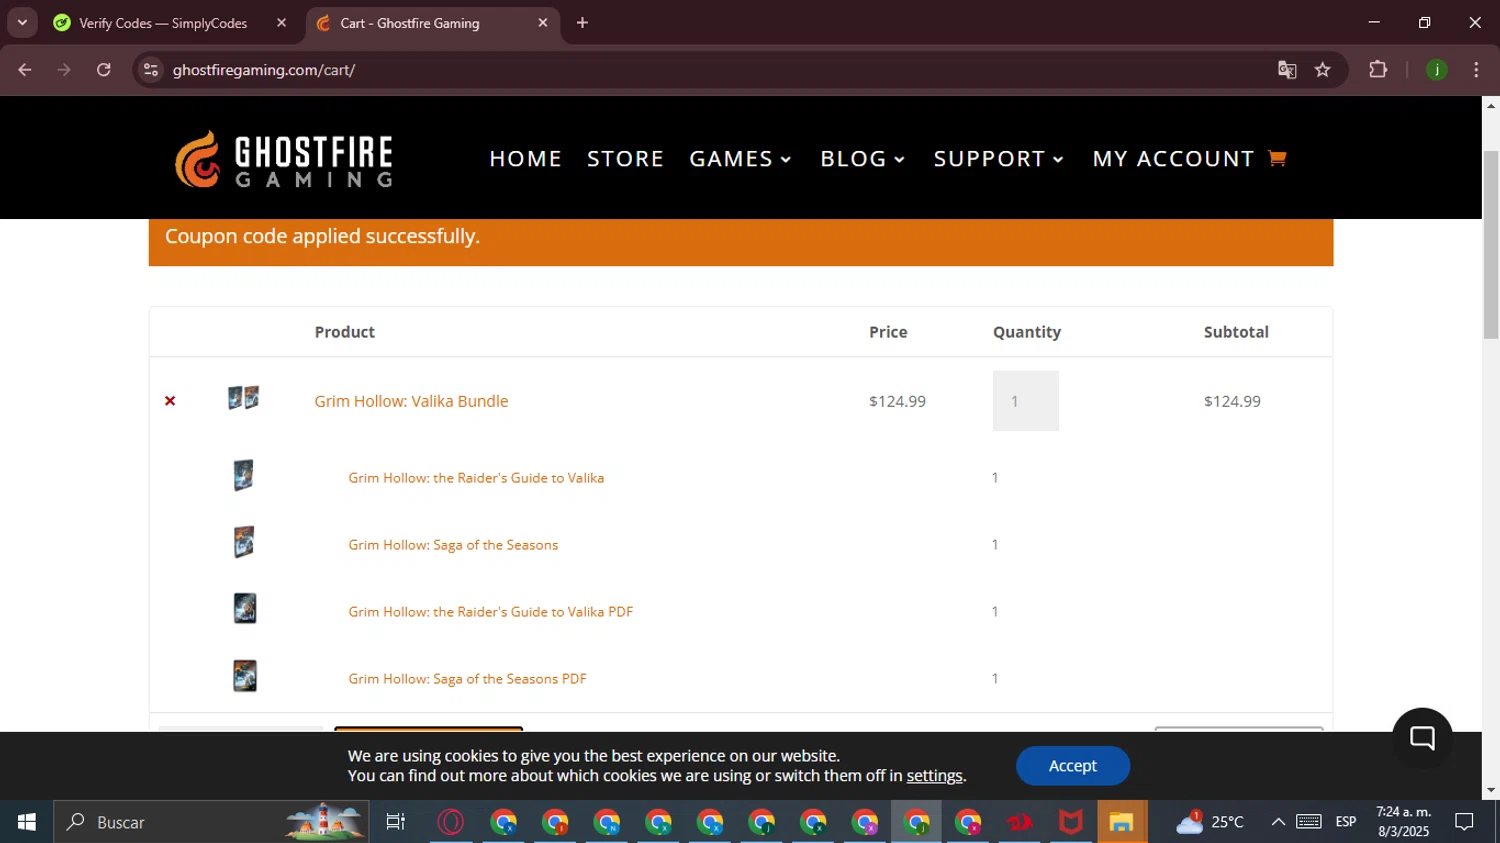
Task: Click the Raider's Guide to Valika book thumbnail
Action: pos(243,475)
